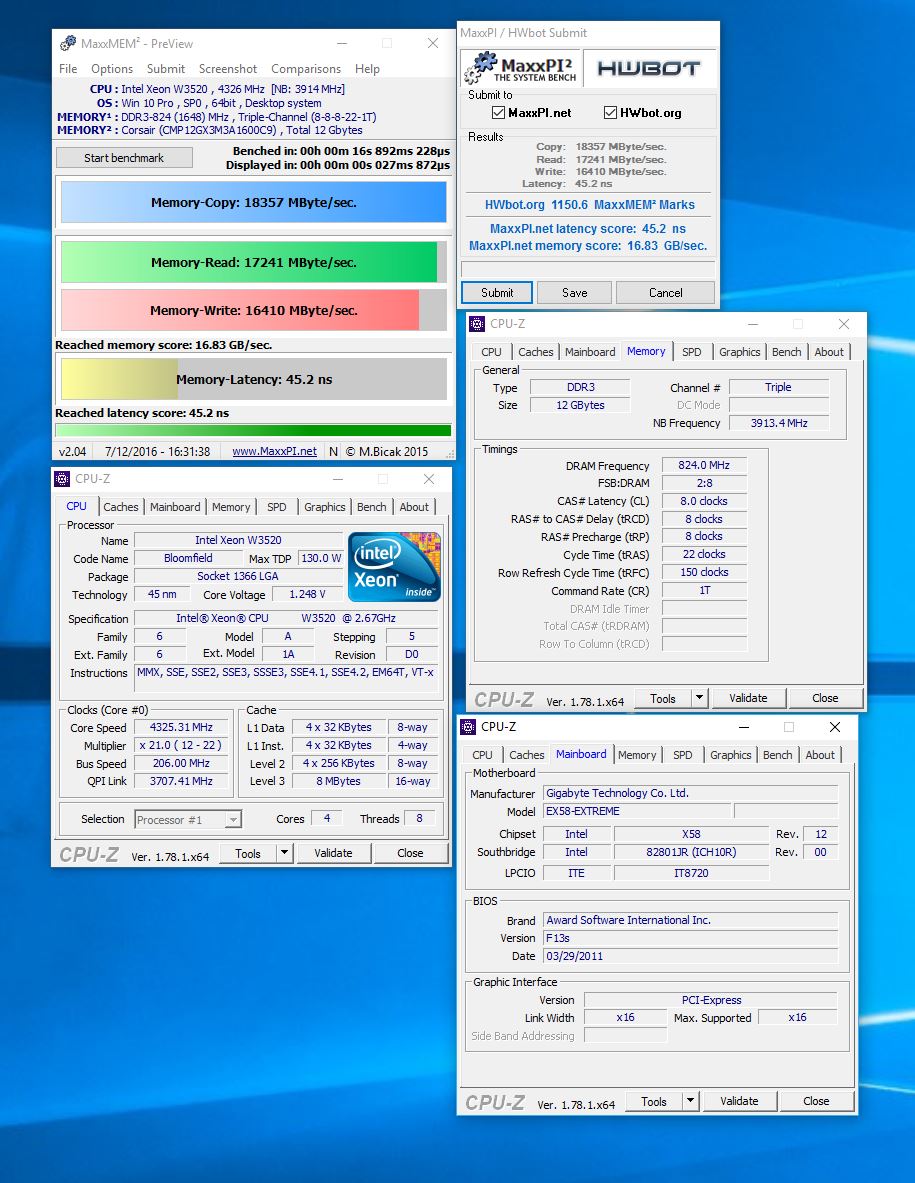Select Memory tab in CPU-Z Mainboard window

click(637, 754)
